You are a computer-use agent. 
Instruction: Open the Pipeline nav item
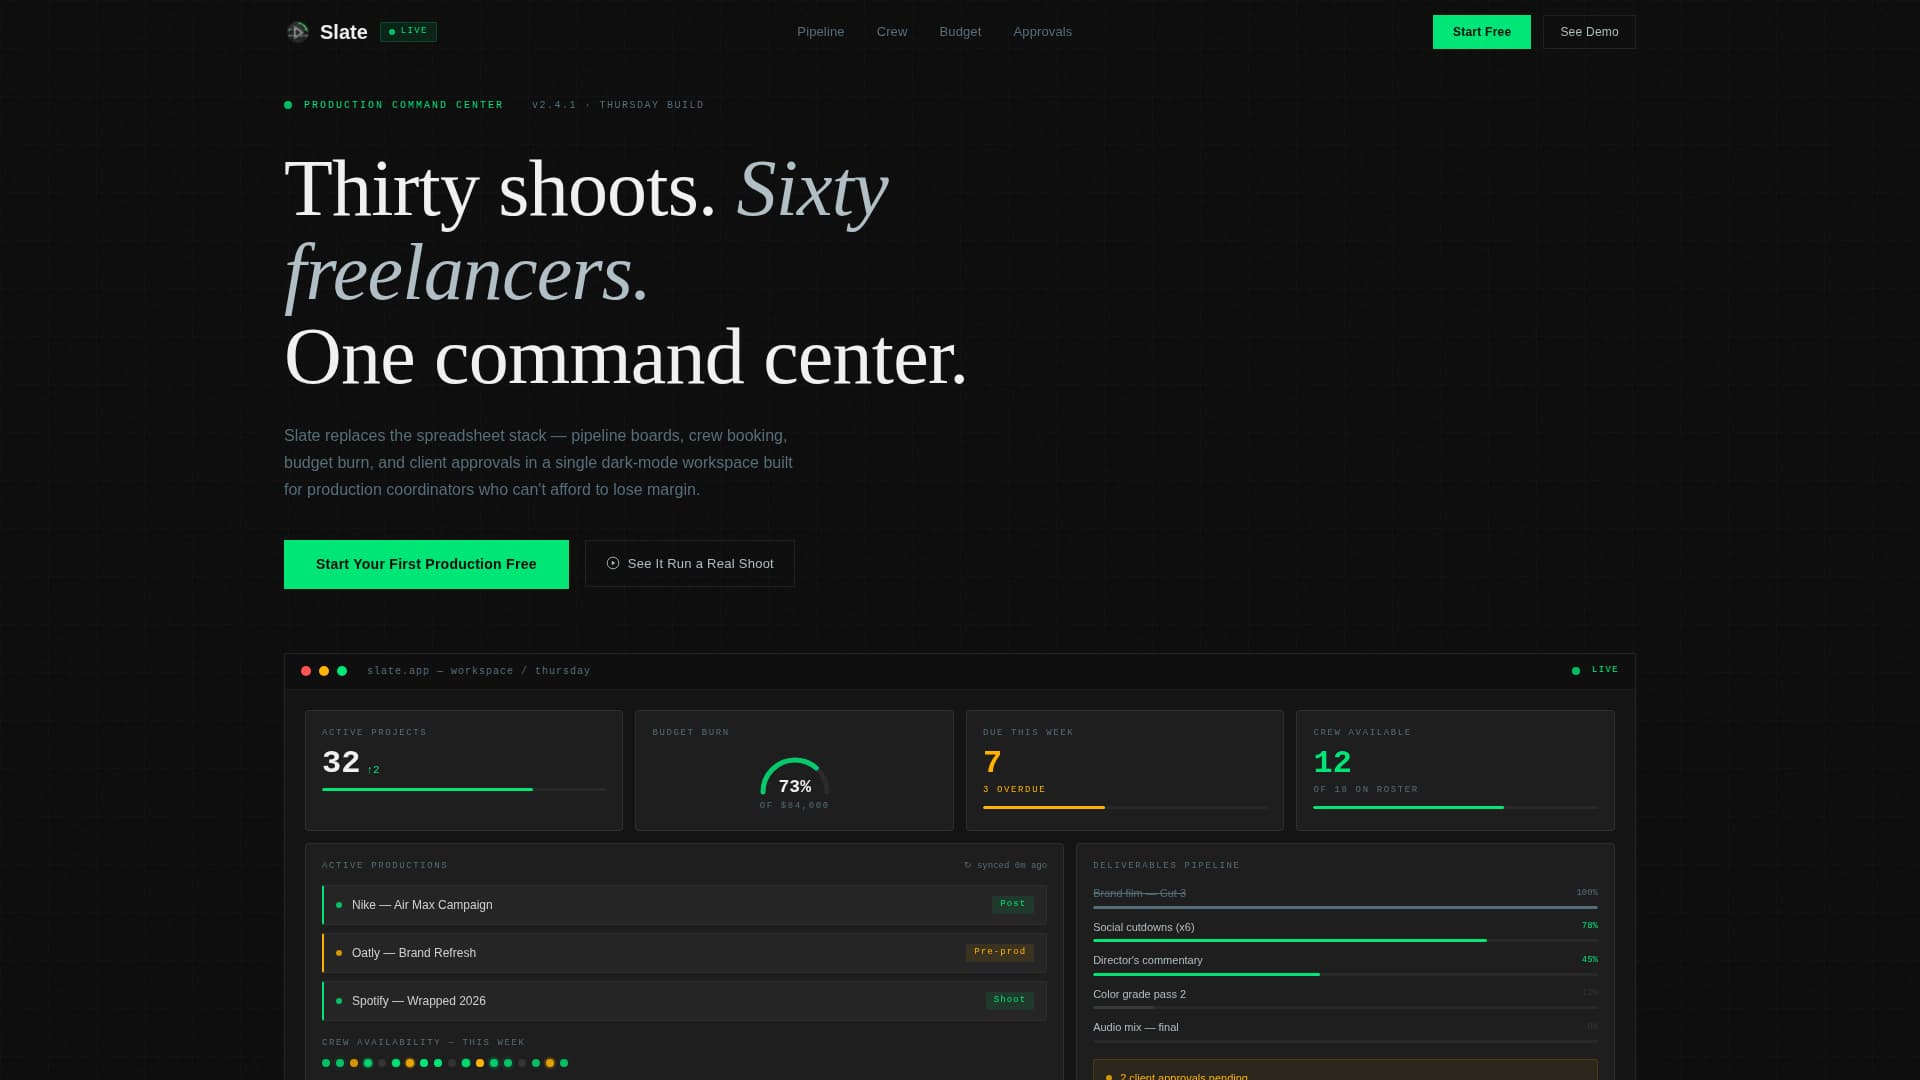click(820, 32)
